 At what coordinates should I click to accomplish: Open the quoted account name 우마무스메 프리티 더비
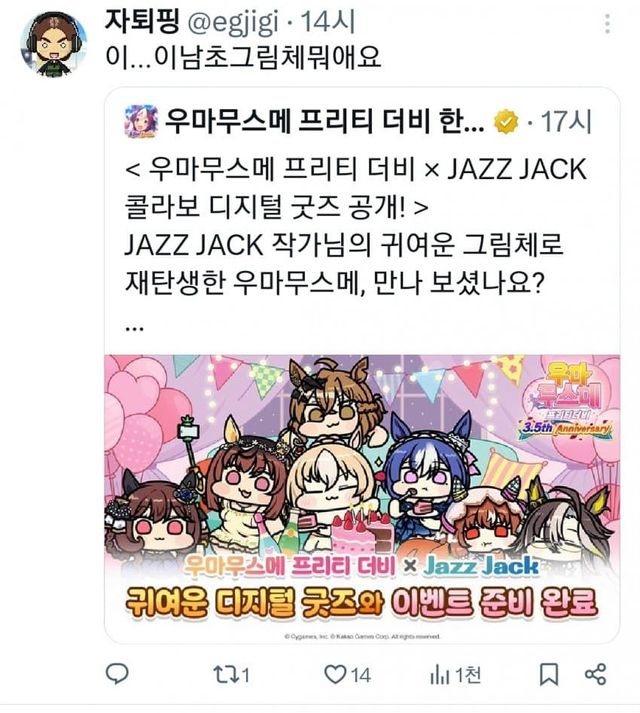click(x=324, y=121)
